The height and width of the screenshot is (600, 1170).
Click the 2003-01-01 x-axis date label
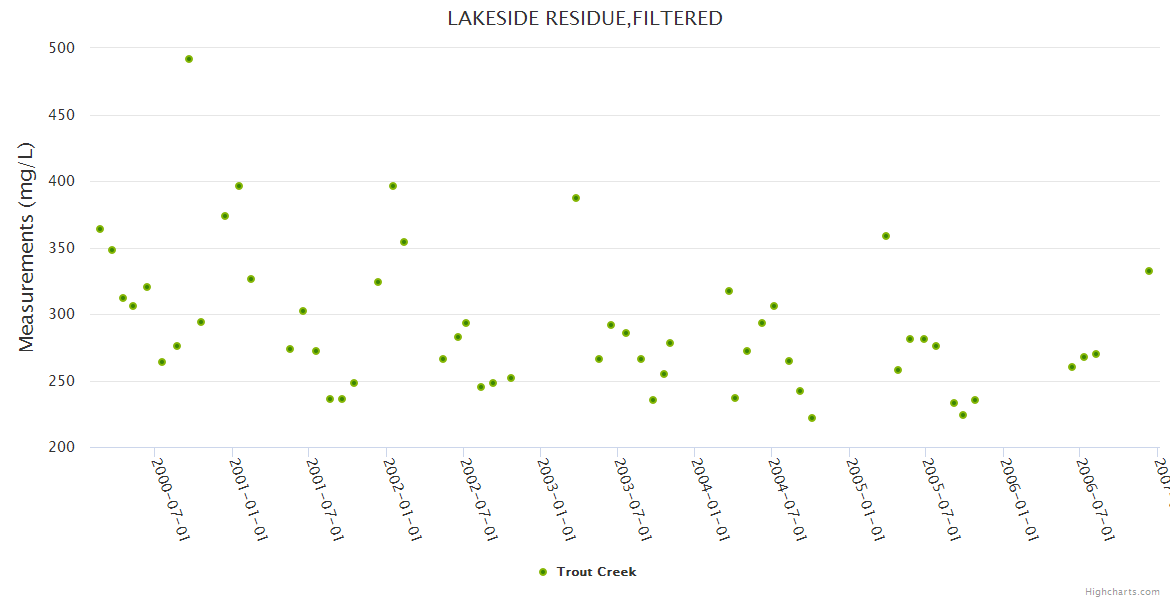pyautogui.click(x=557, y=499)
